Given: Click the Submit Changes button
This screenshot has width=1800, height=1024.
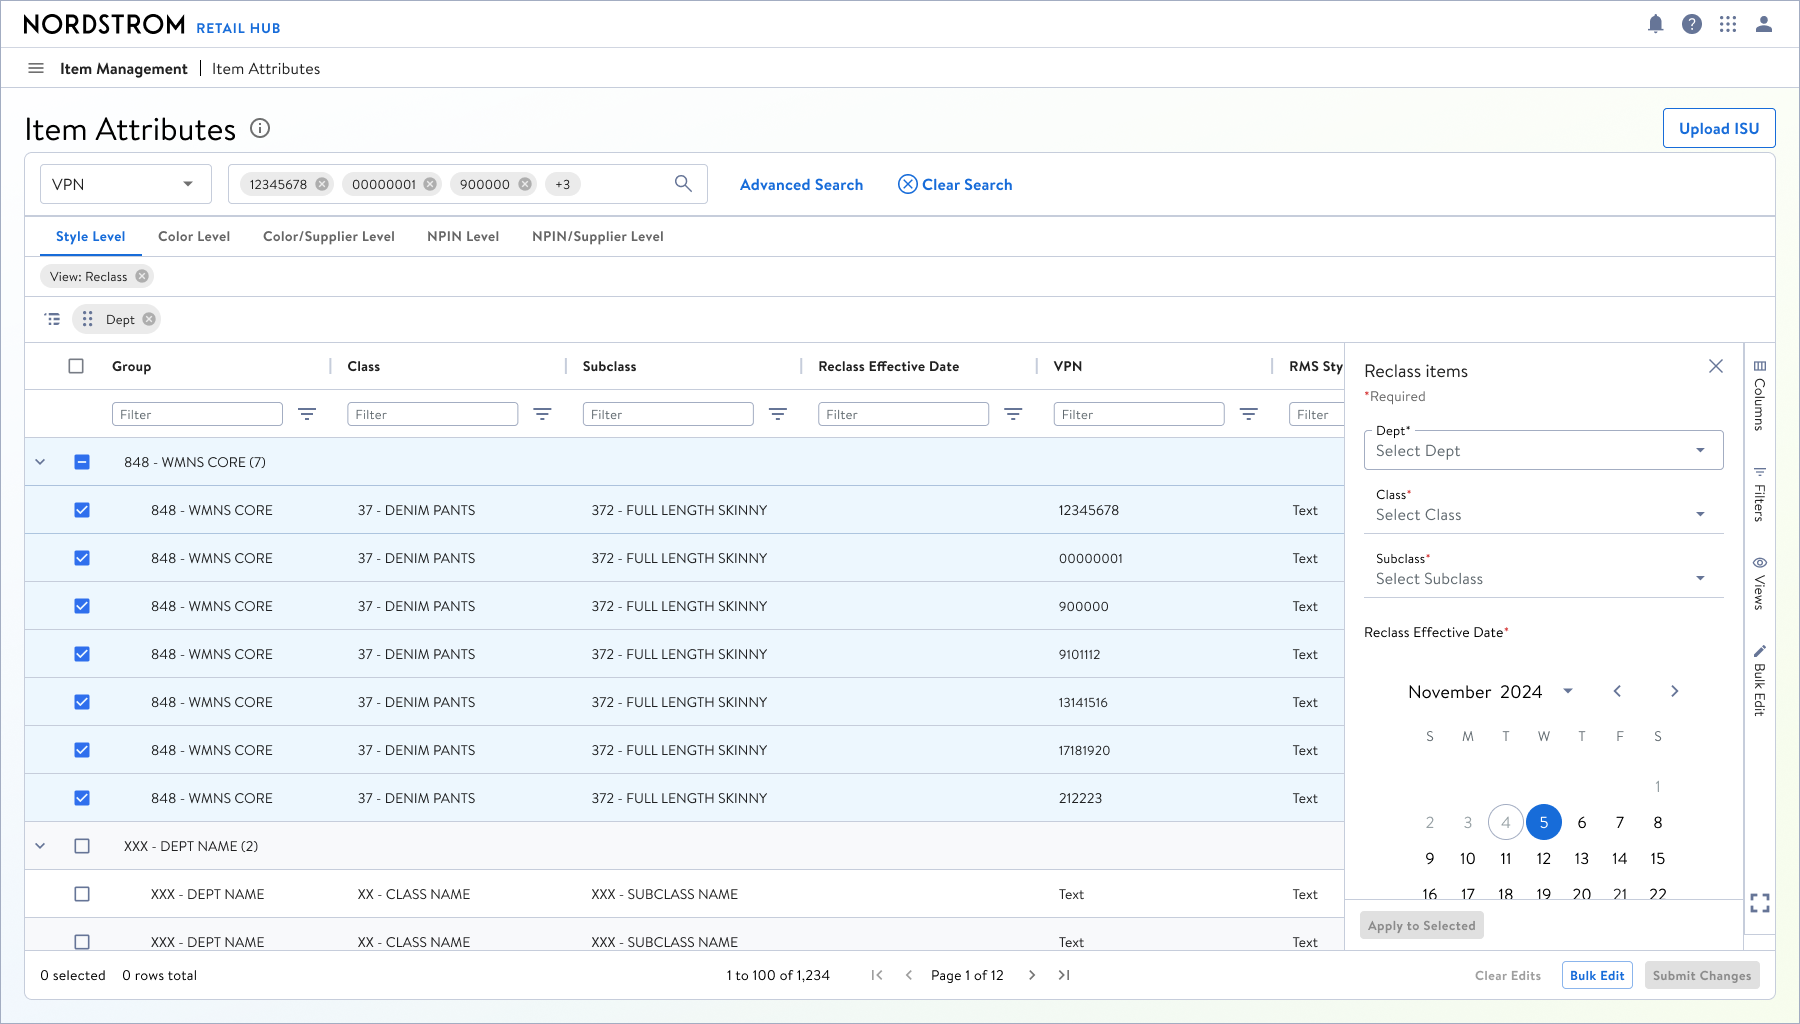Looking at the screenshot, I should pos(1702,975).
